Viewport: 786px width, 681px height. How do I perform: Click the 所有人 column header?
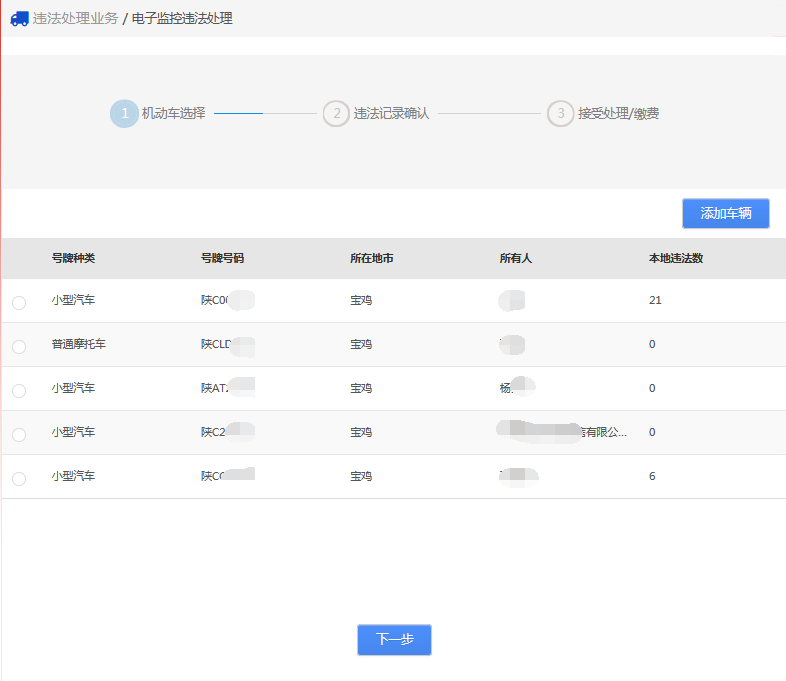(x=515, y=258)
